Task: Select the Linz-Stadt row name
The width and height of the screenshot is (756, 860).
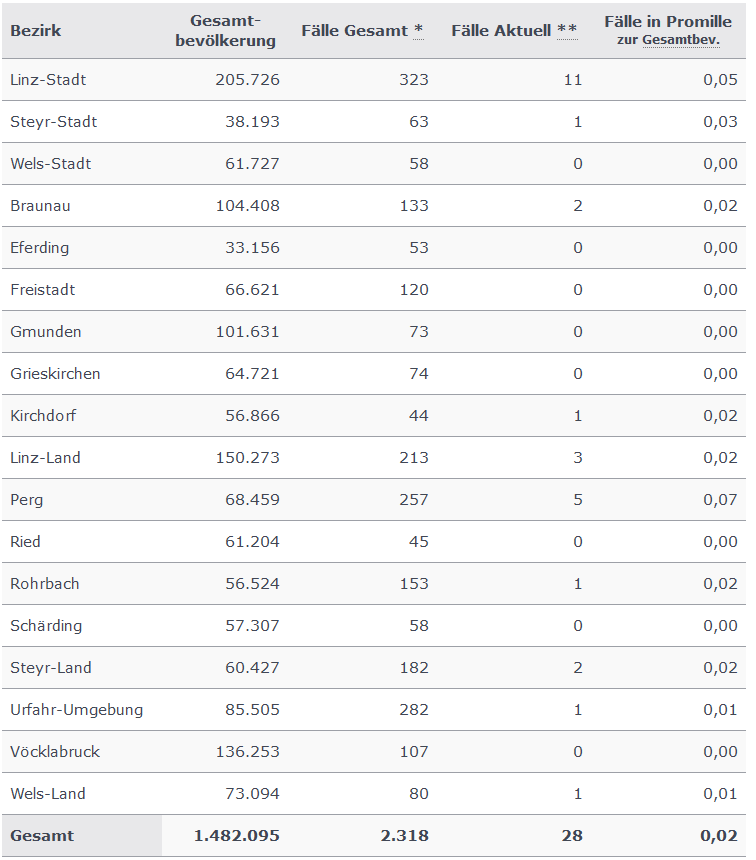Action: tap(48, 80)
